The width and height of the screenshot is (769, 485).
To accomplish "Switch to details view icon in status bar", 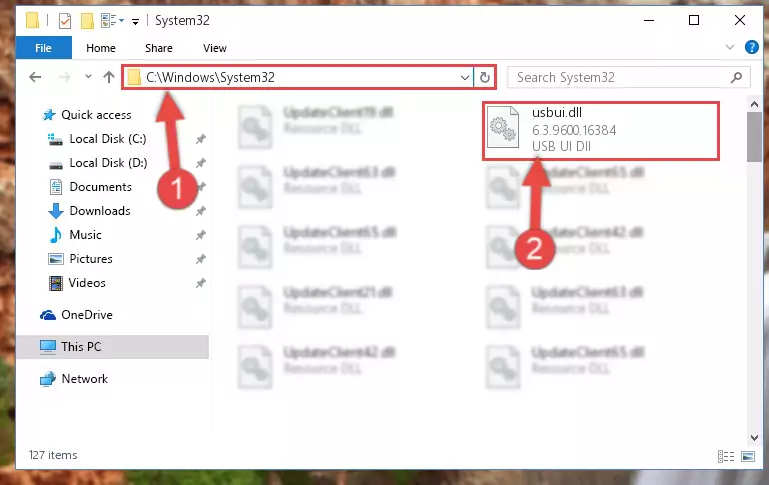I will [x=726, y=457].
